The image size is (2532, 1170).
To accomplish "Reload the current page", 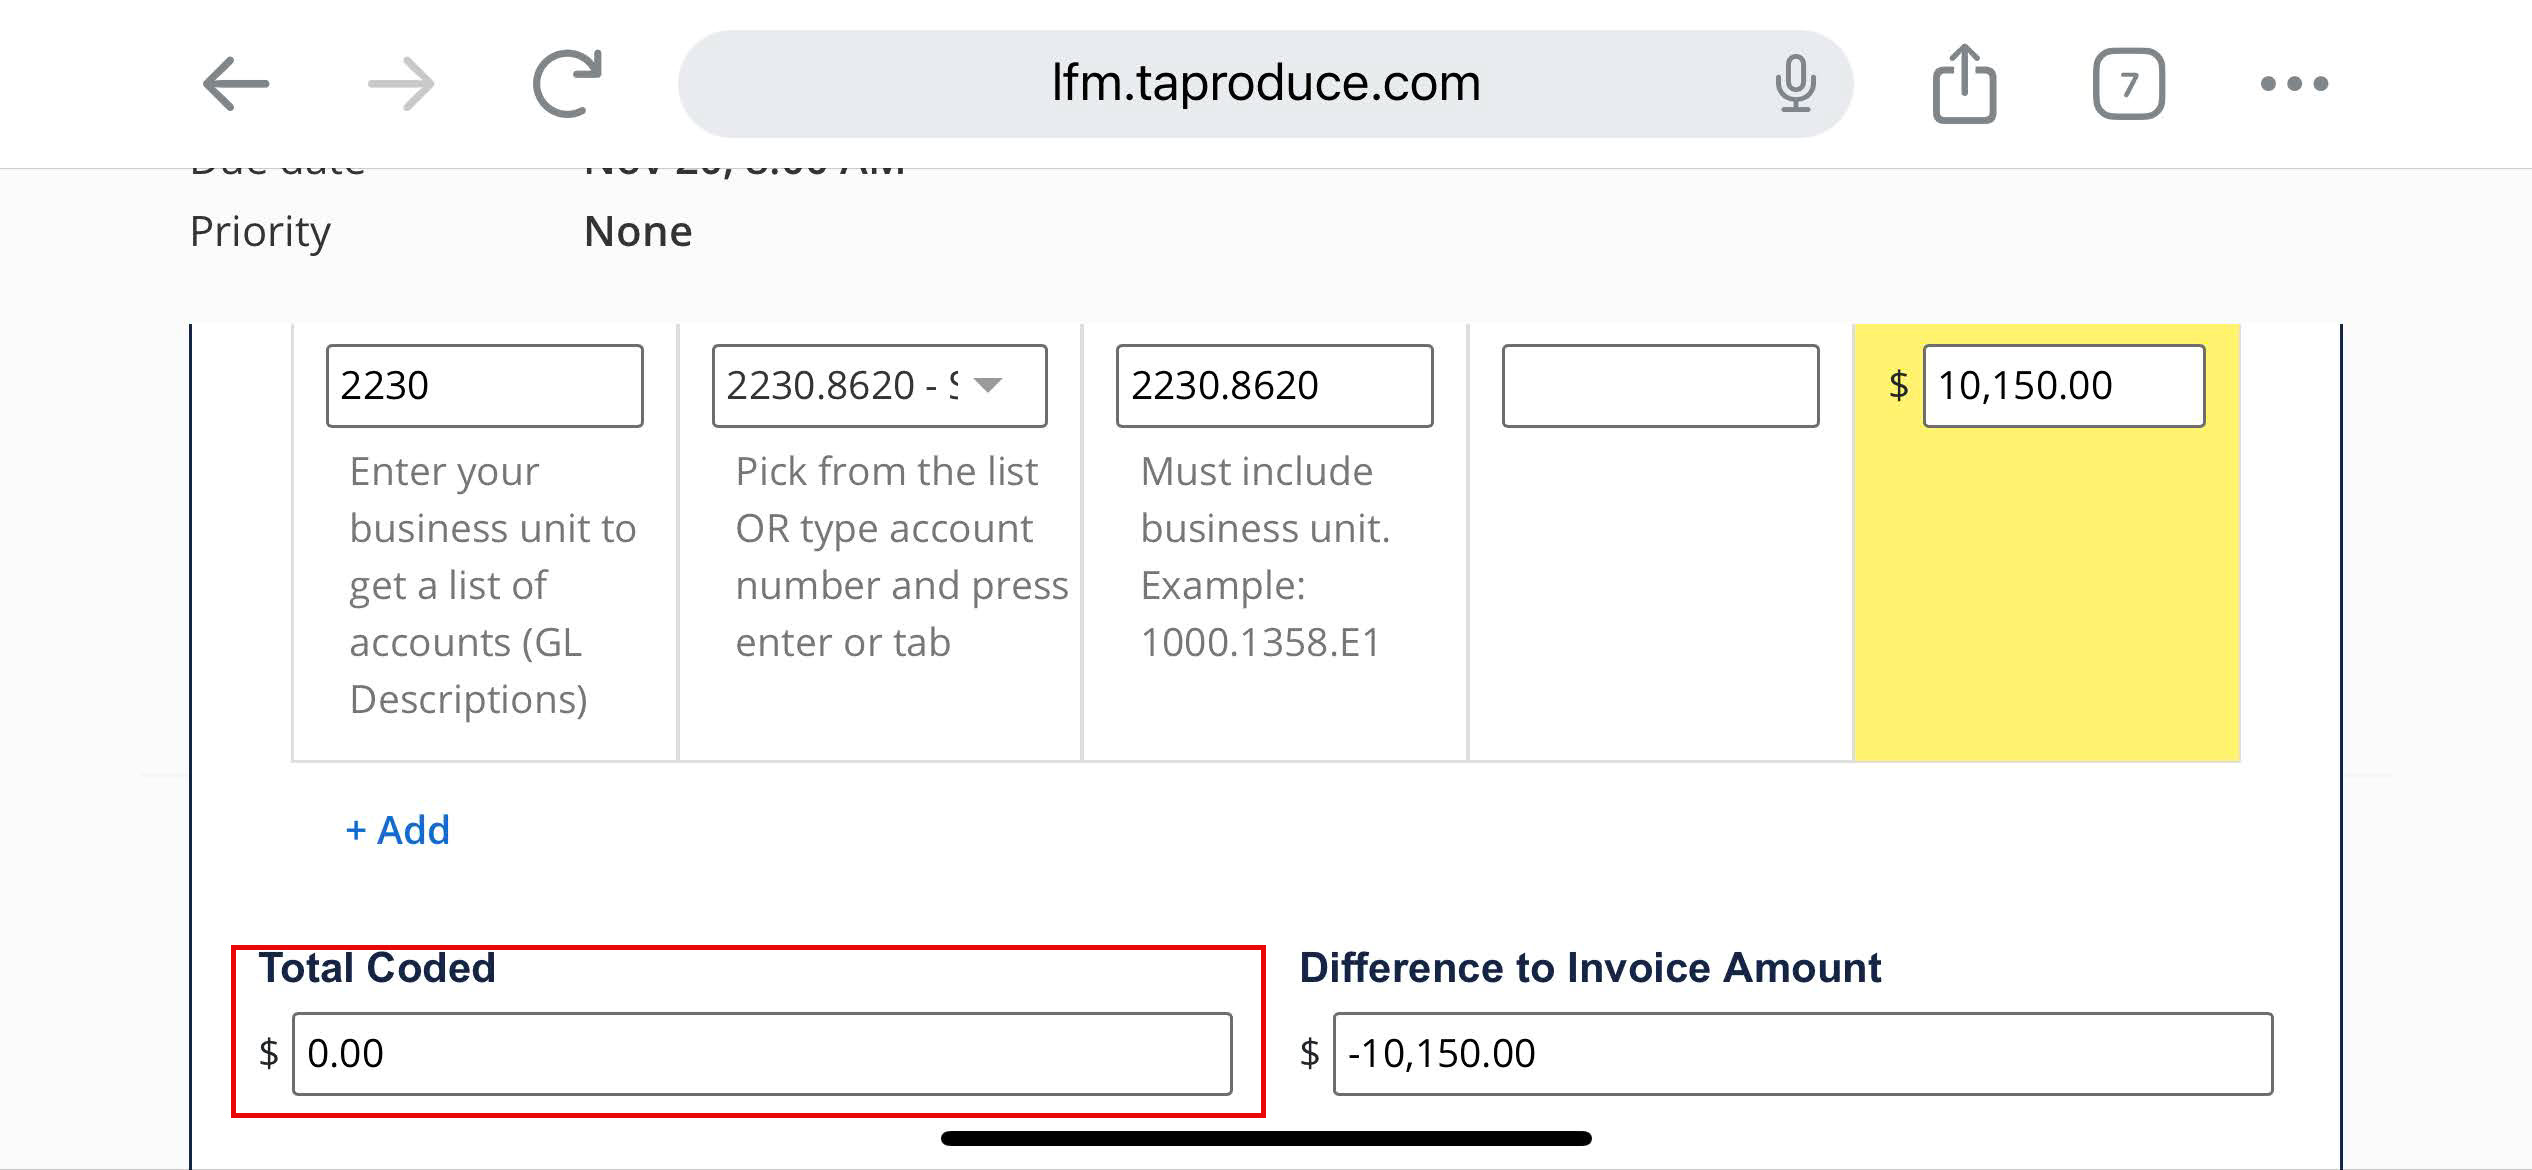I will (x=567, y=83).
